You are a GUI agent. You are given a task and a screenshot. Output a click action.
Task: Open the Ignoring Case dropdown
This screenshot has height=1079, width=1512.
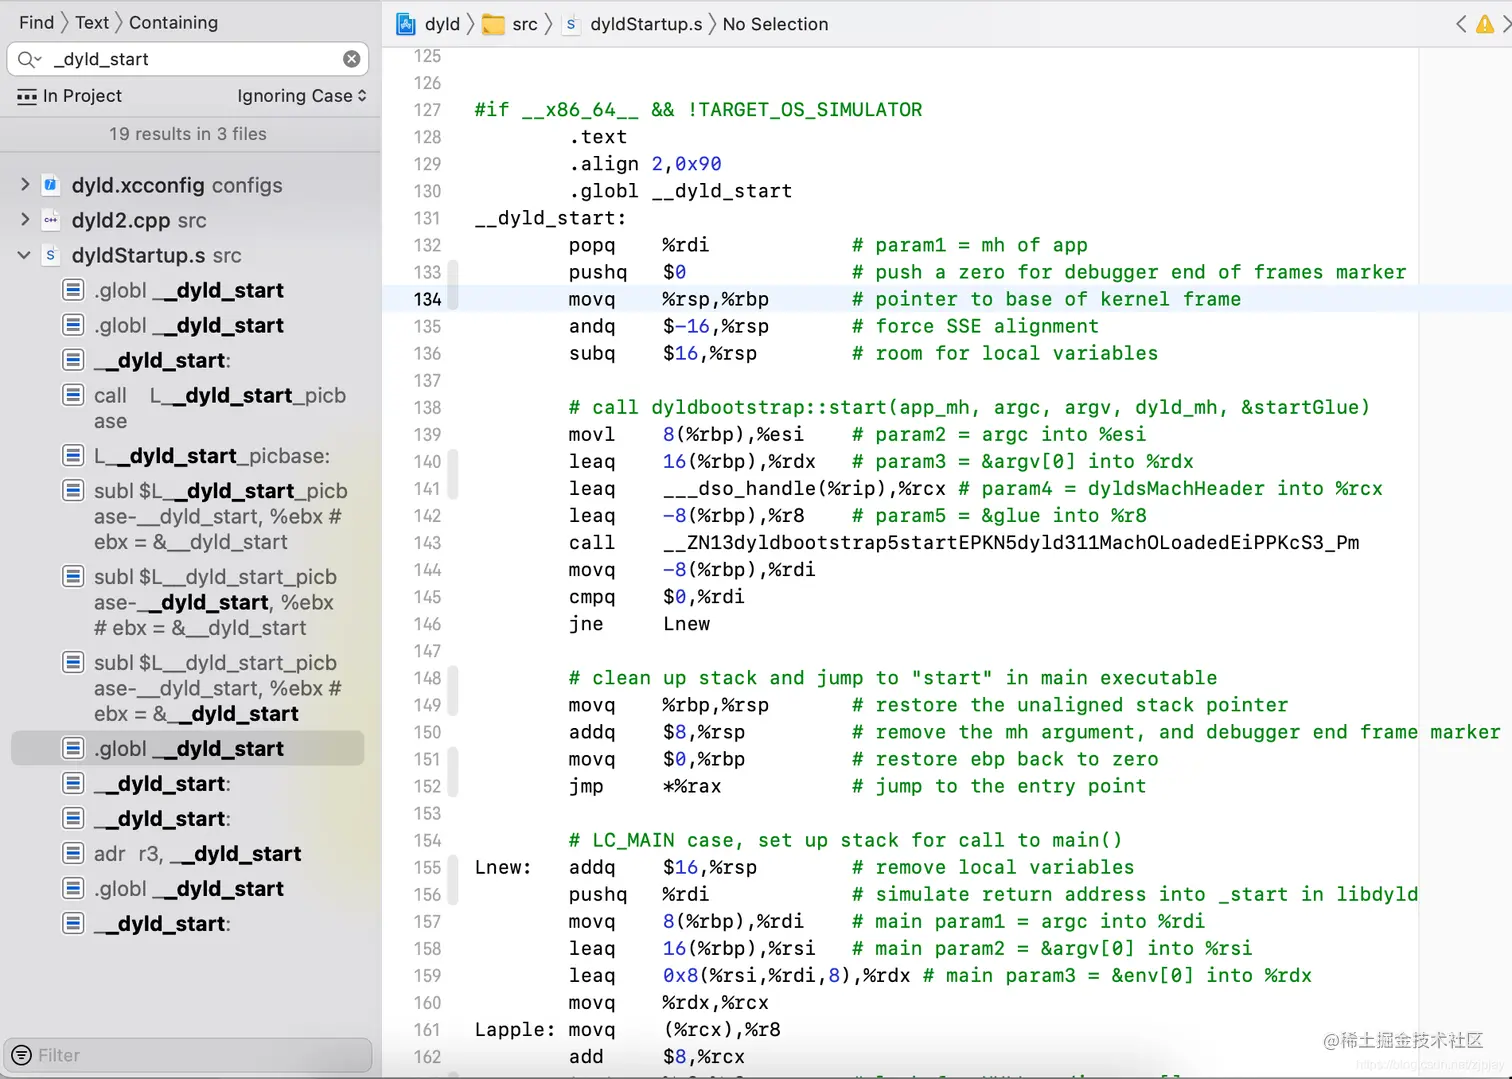[x=302, y=96]
